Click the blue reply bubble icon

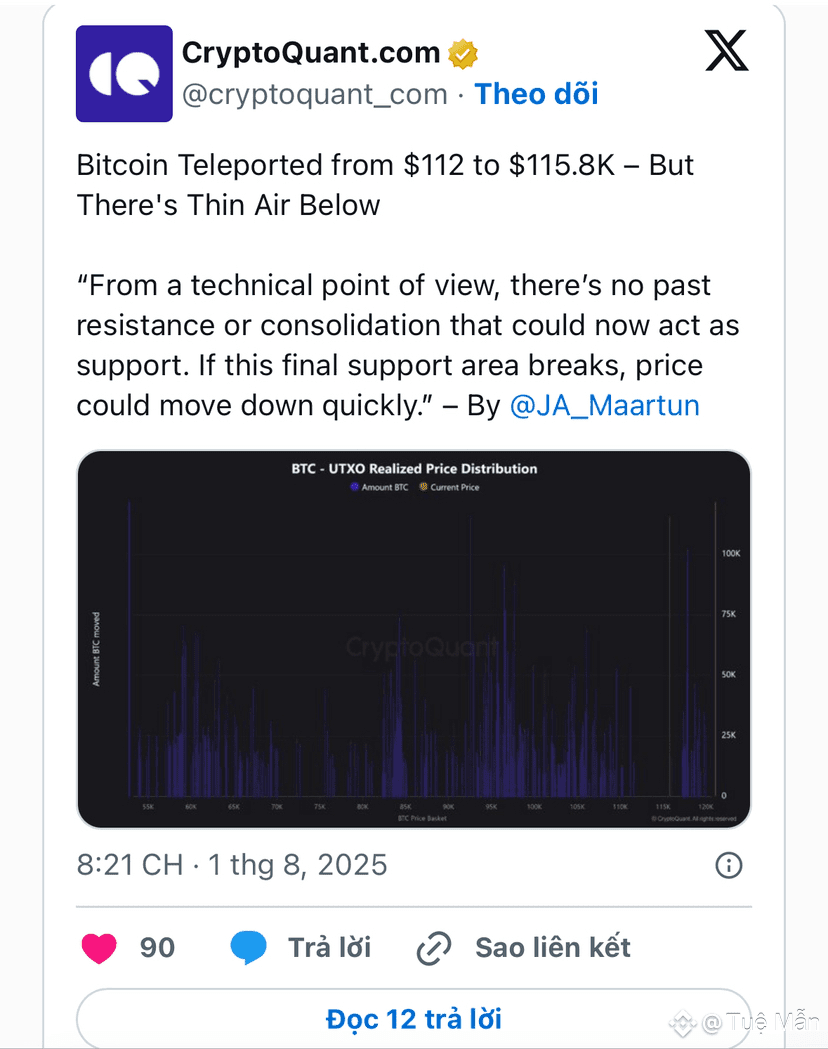pyautogui.click(x=248, y=948)
